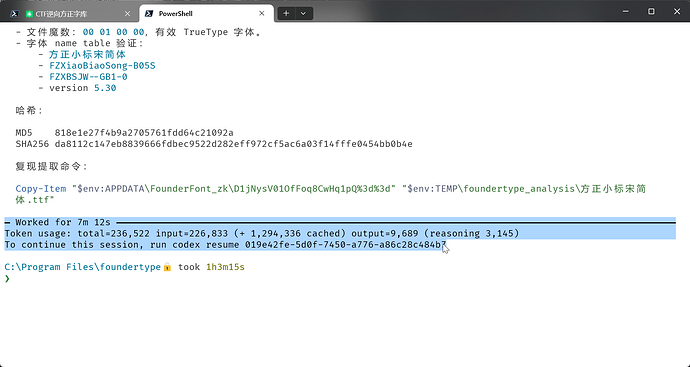Click the 哈希 heading
Image resolution: width=690 pixels, height=367 pixels.
(29, 110)
